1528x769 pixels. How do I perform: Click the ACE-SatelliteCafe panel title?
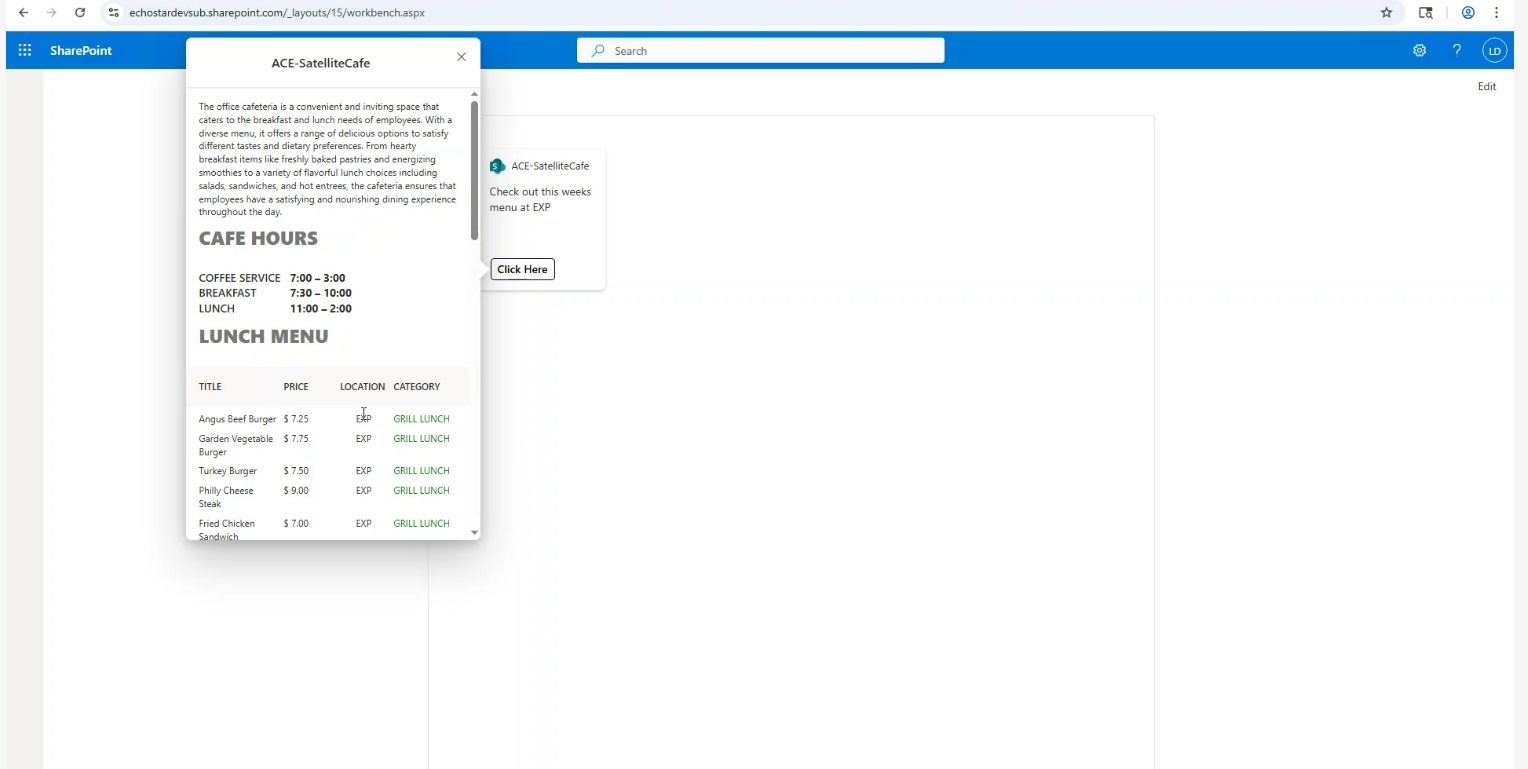pyautogui.click(x=321, y=63)
